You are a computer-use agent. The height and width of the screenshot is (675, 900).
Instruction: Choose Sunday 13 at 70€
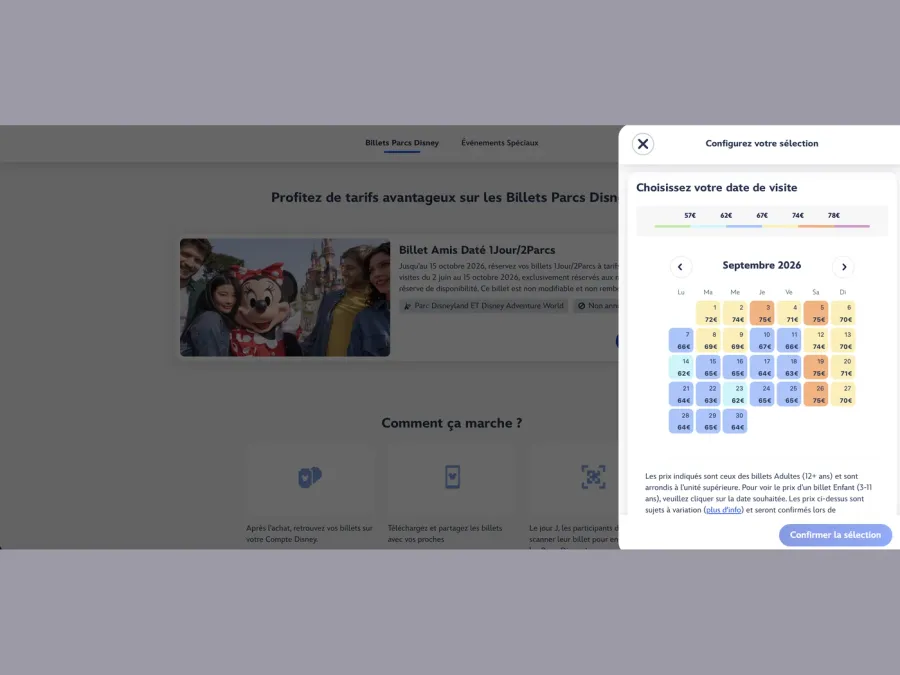coord(843,340)
